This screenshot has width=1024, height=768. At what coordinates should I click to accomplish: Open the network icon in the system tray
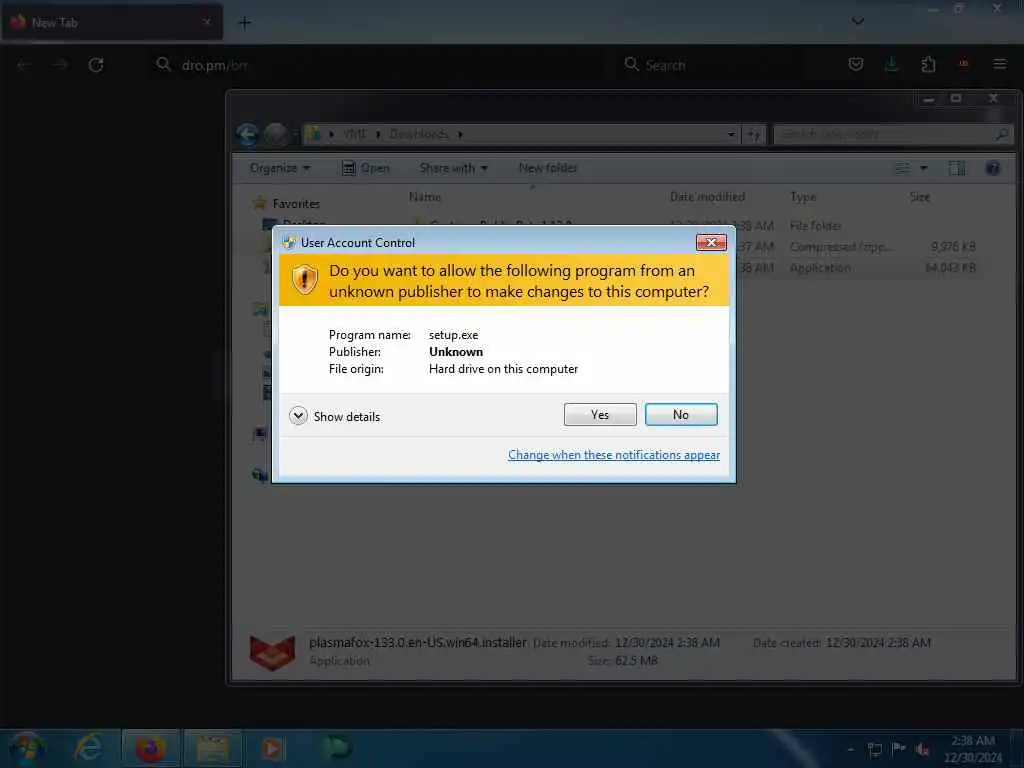coord(874,748)
